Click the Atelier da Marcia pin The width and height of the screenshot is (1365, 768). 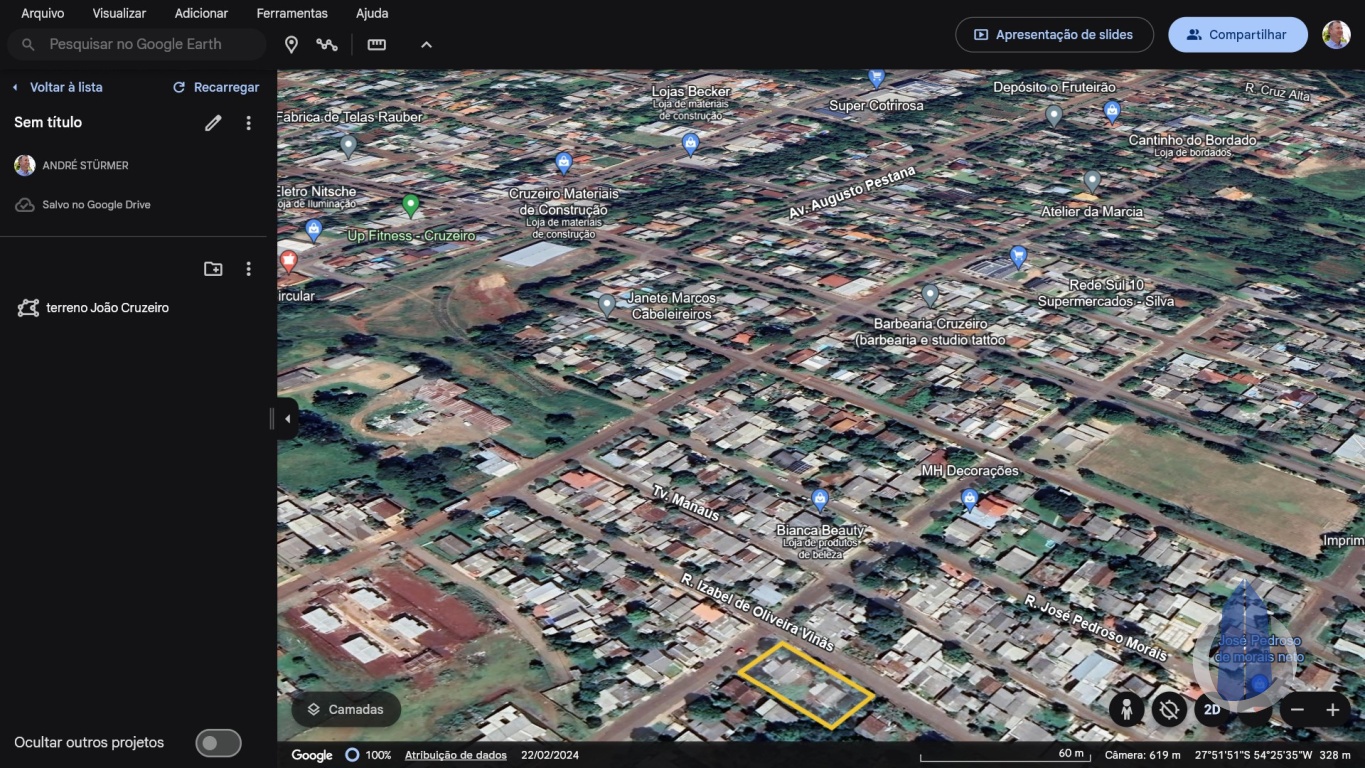(1092, 181)
